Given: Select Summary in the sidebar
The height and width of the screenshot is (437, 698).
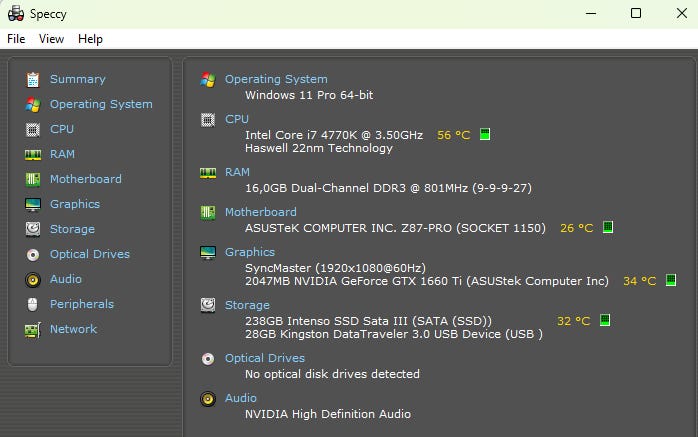Looking at the screenshot, I should tap(77, 79).
